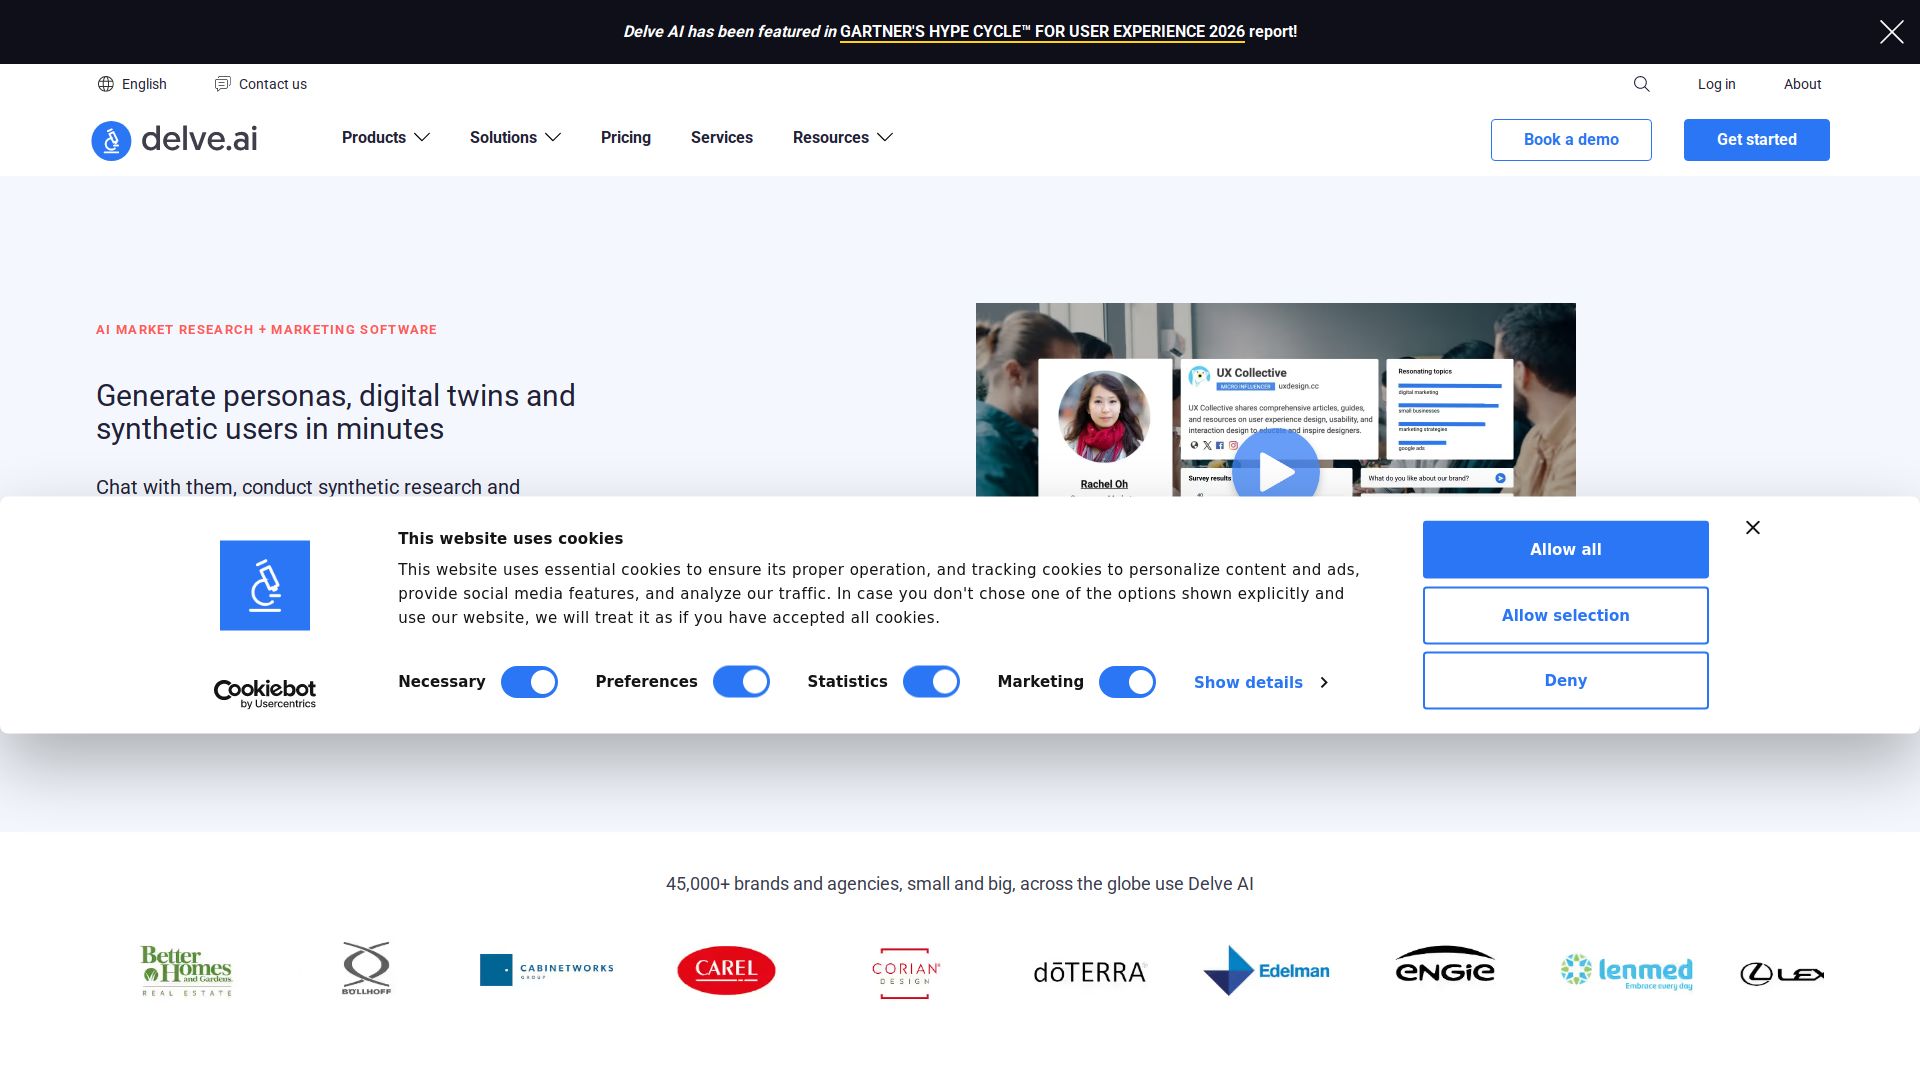The height and width of the screenshot is (1080, 1920).
Task: Click the Contact us chat icon
Action: (x=222, y=84)
